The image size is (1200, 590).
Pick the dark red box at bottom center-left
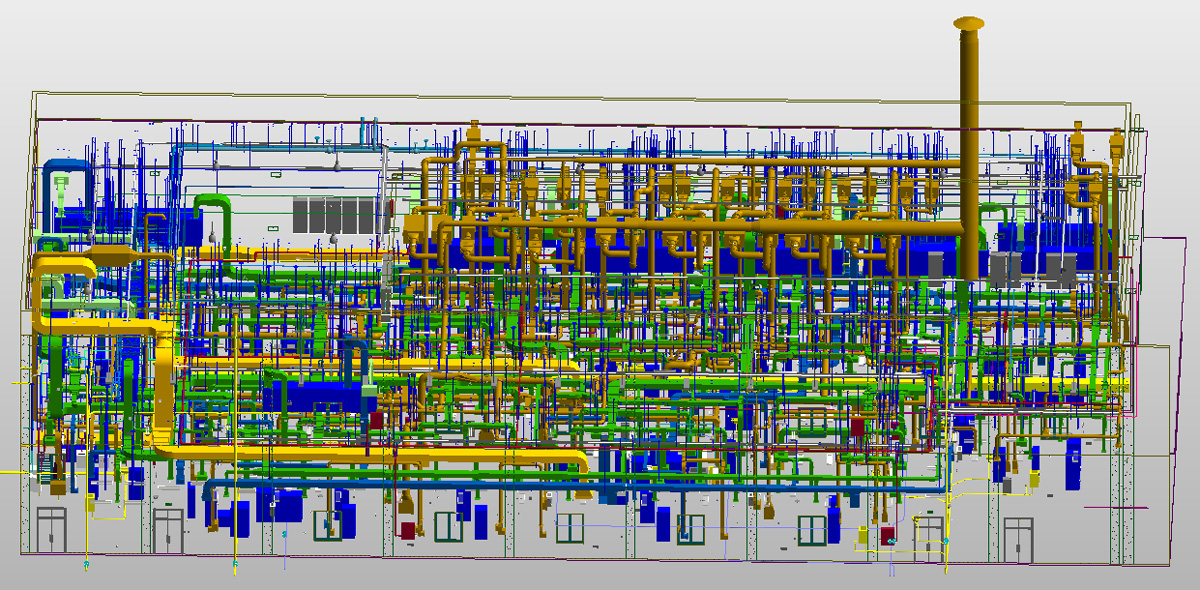pos(408,530)
